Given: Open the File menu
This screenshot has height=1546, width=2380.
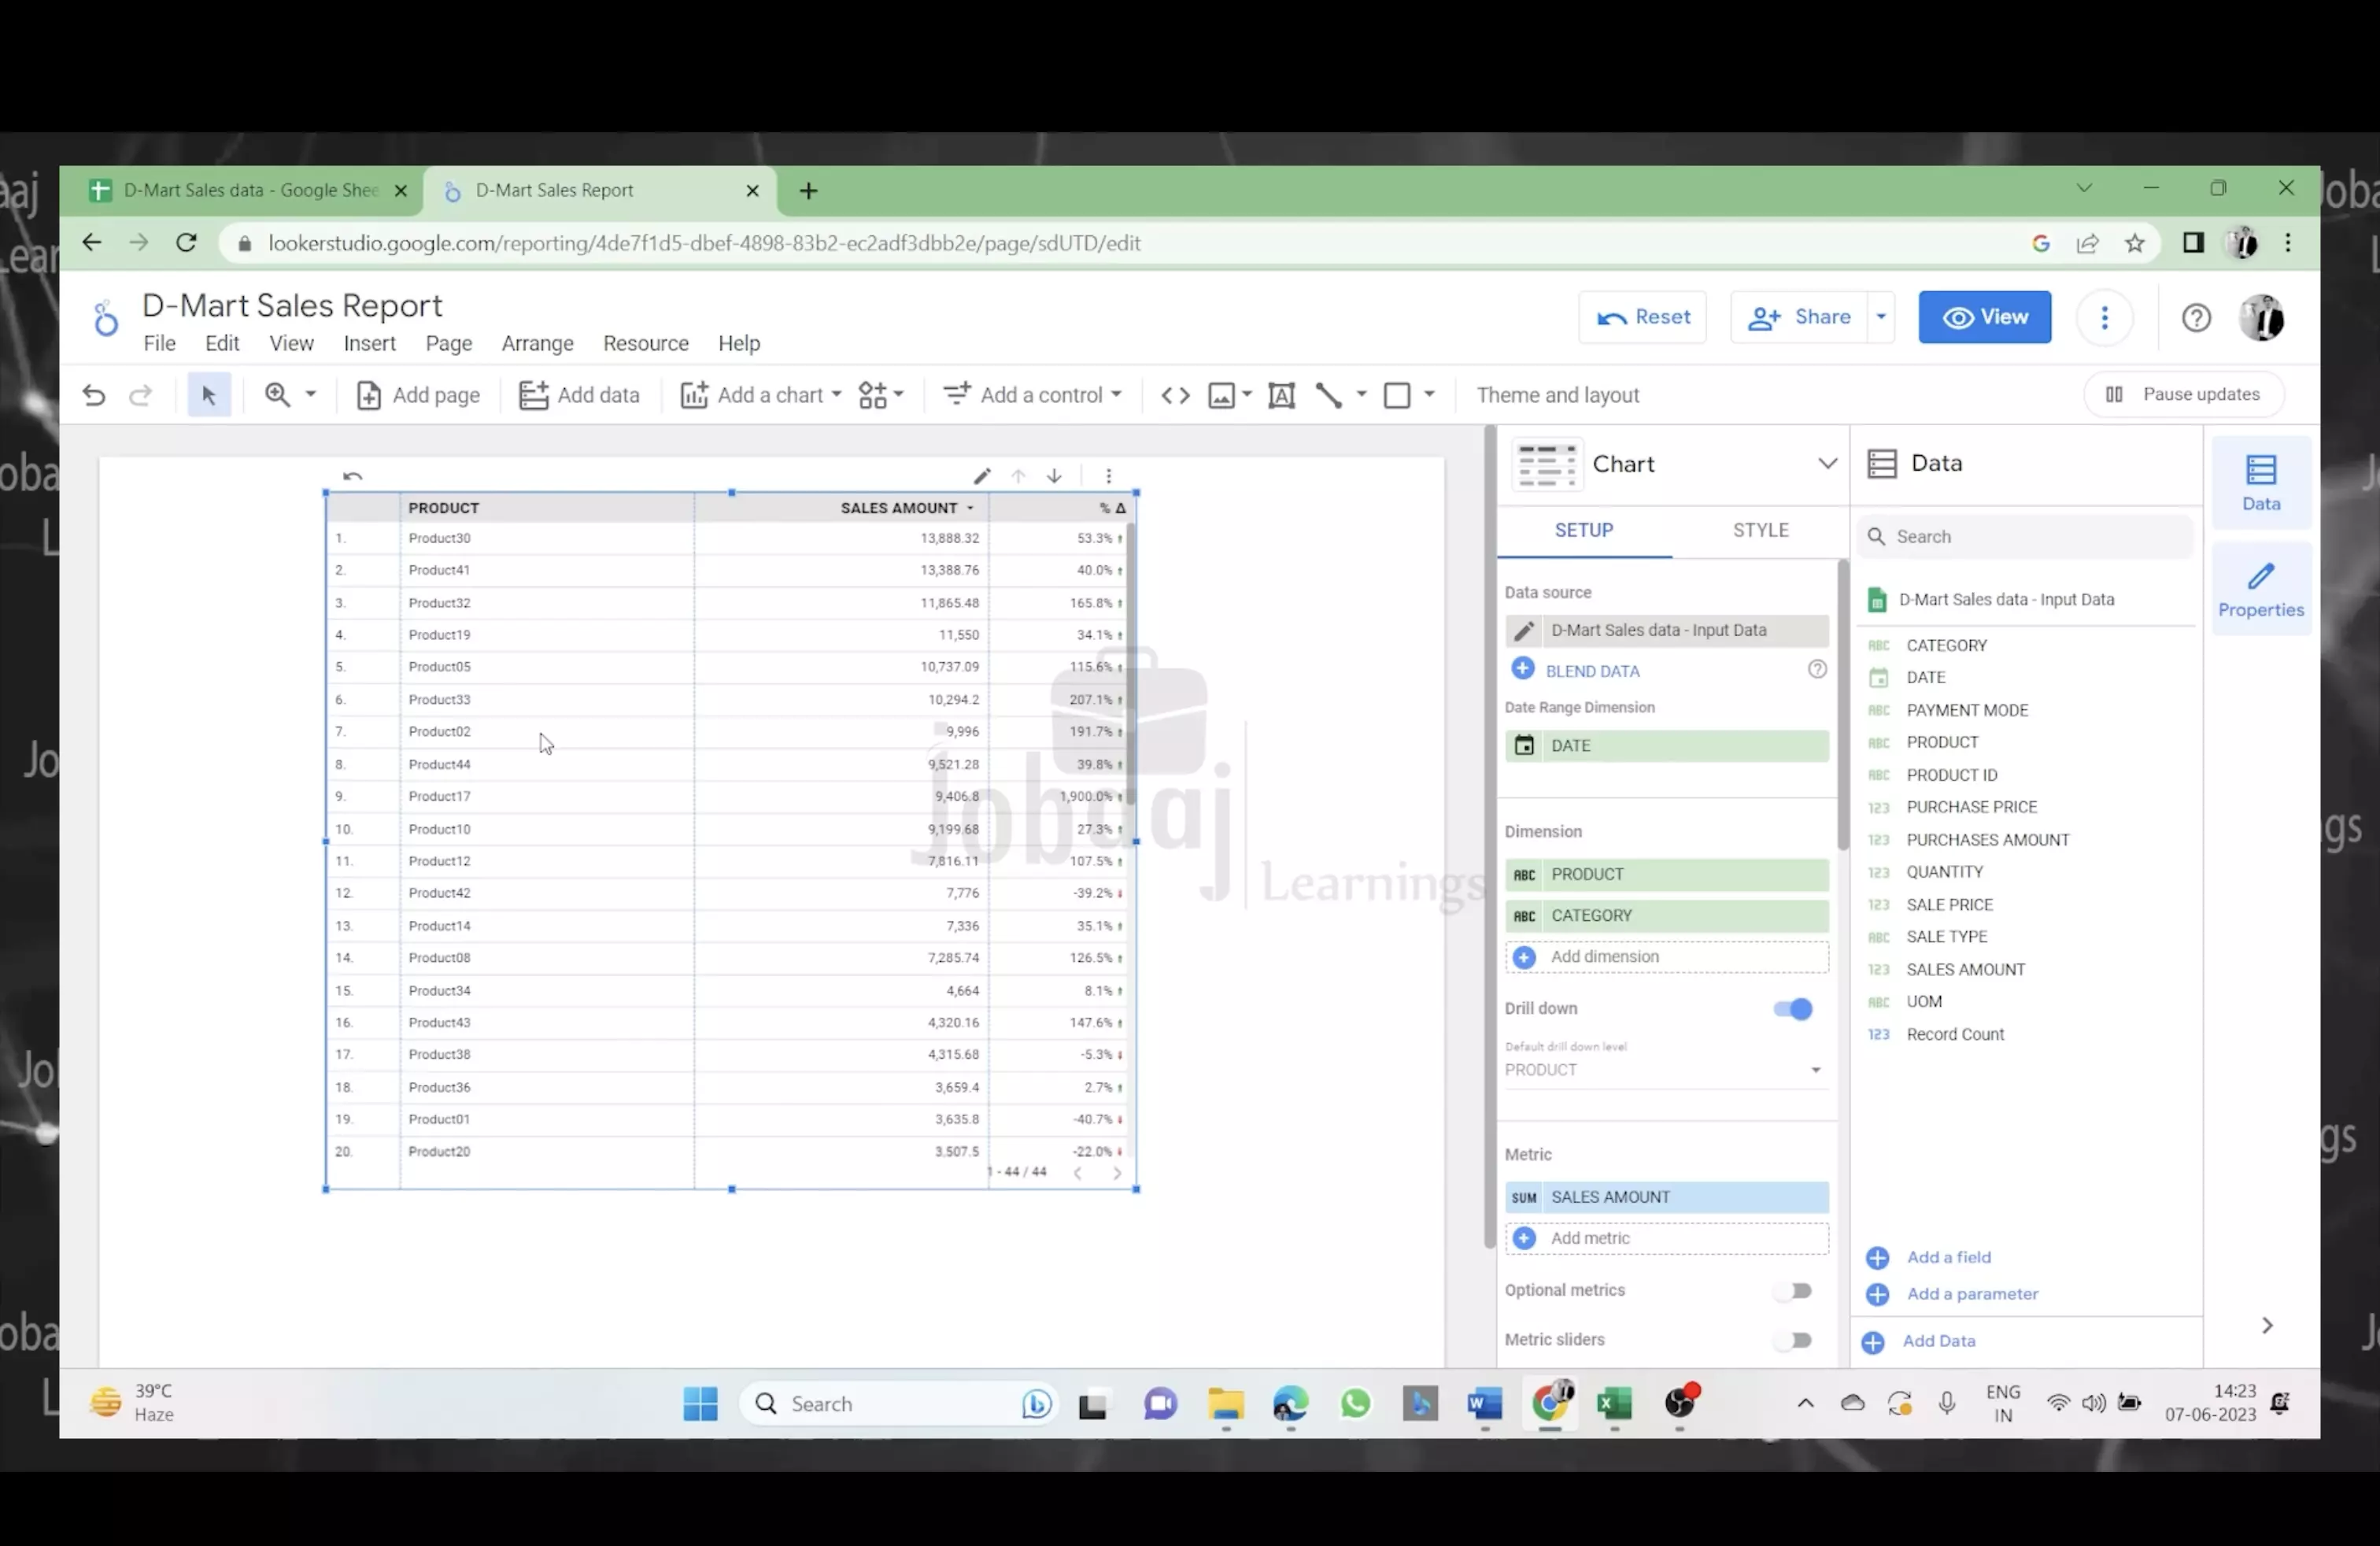Looking at the screenshot, I should [x=159, y=343].
